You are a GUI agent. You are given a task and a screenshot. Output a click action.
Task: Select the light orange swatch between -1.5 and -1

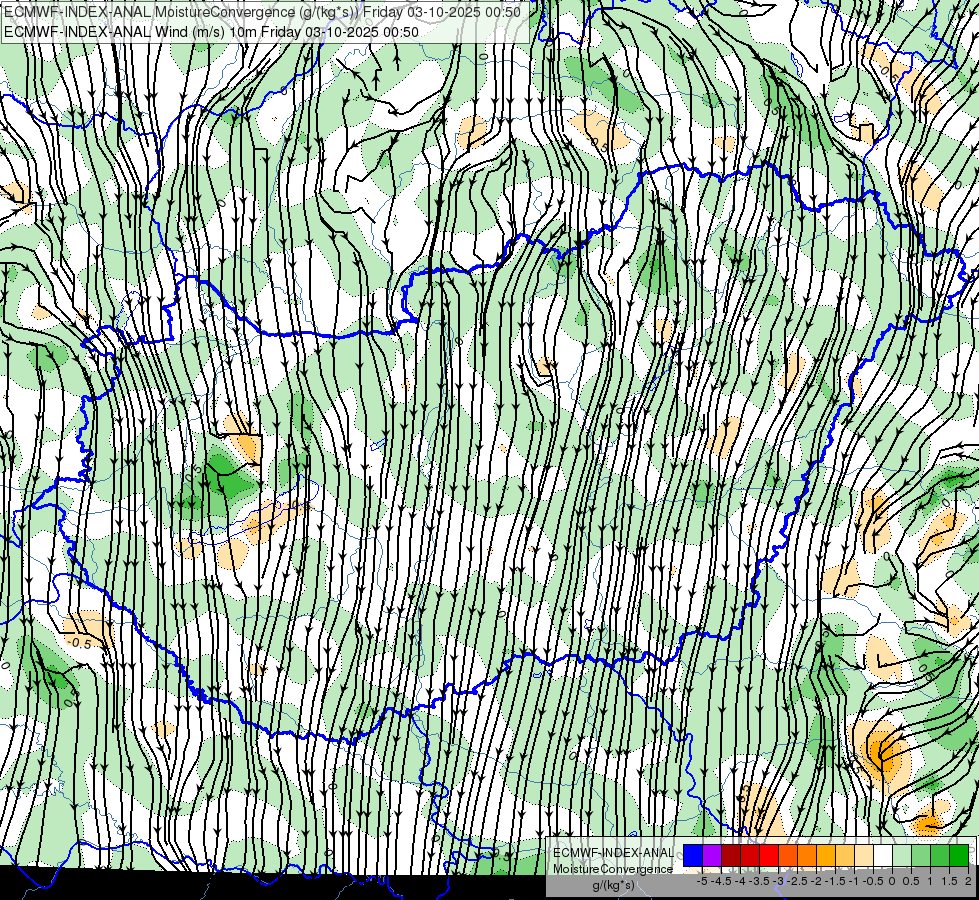tap(845, 856)
